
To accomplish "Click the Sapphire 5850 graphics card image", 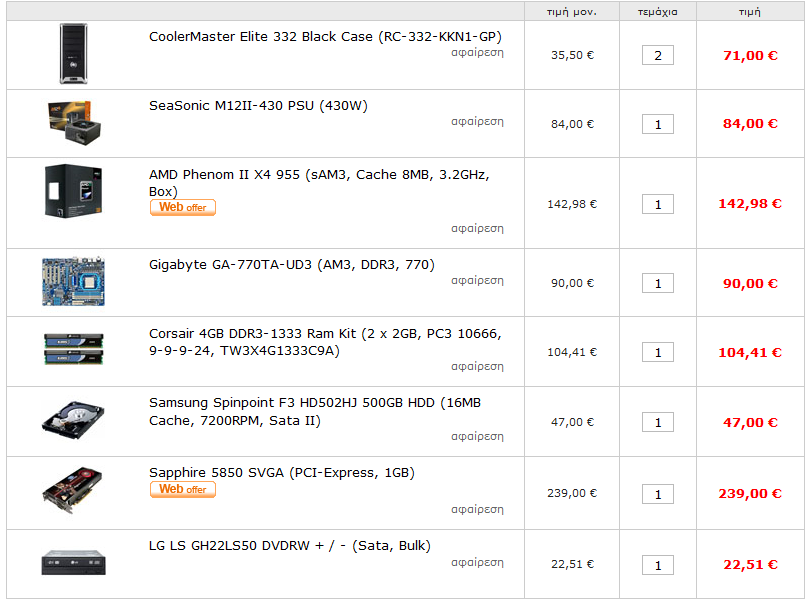I will 72,490.
